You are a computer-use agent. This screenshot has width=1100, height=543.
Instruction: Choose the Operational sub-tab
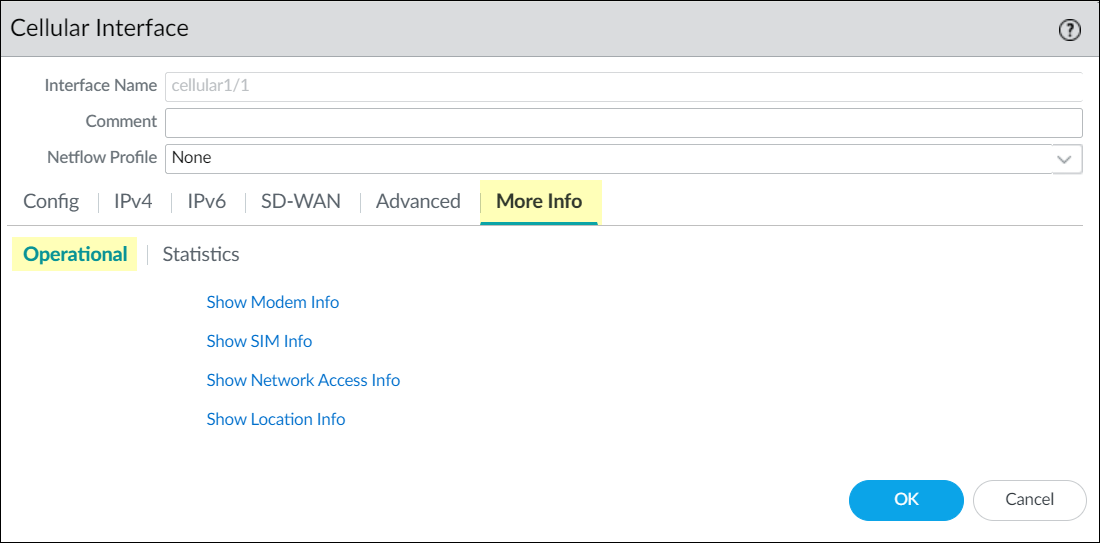[75, 254]
